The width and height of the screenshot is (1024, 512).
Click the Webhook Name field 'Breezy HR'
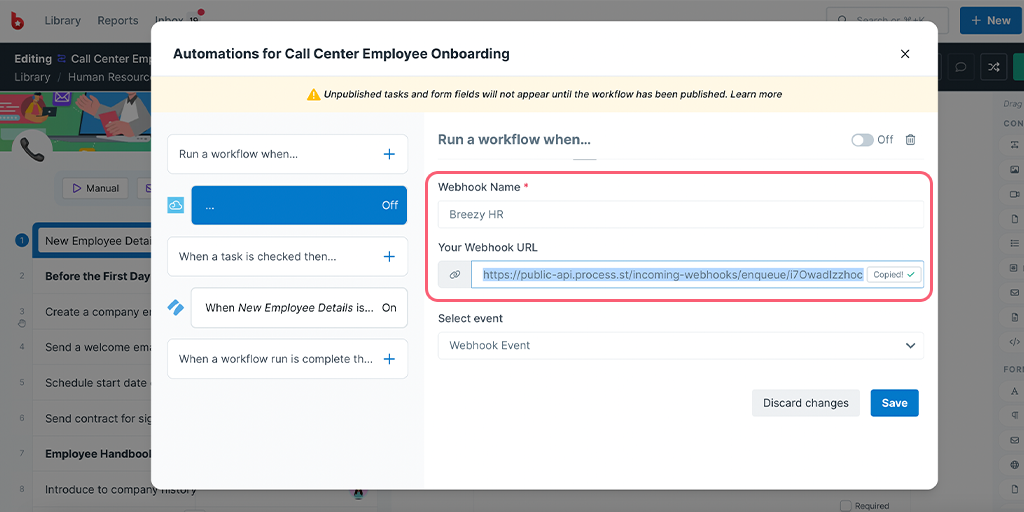680,214
